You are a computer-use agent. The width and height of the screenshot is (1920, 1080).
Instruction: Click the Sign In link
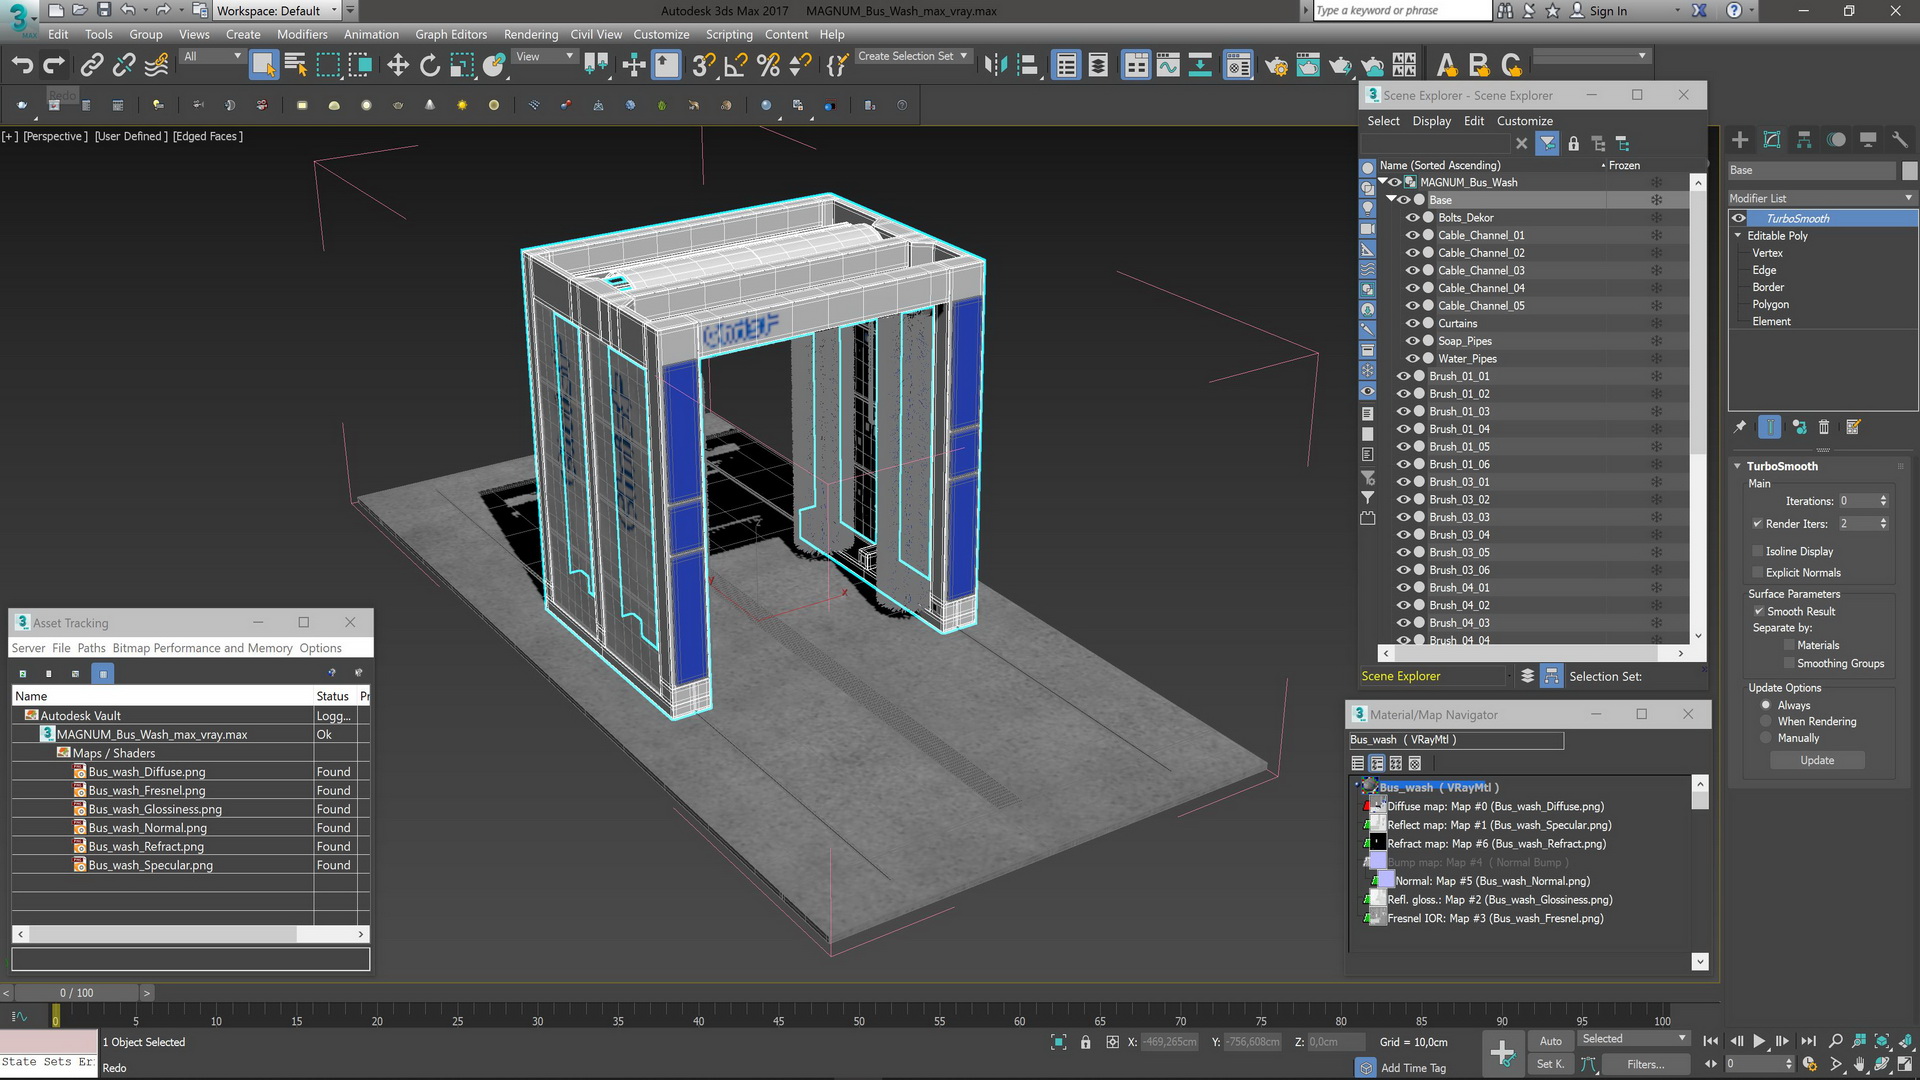(1608, 11)
